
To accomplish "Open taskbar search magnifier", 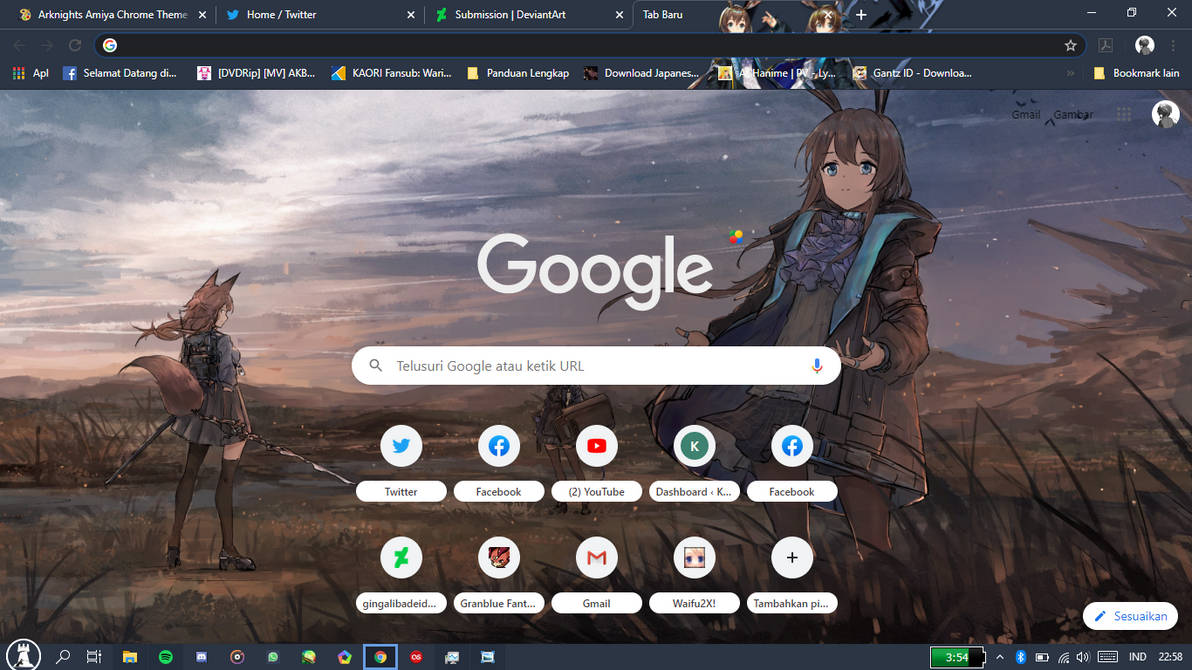I will click(63, 657).
